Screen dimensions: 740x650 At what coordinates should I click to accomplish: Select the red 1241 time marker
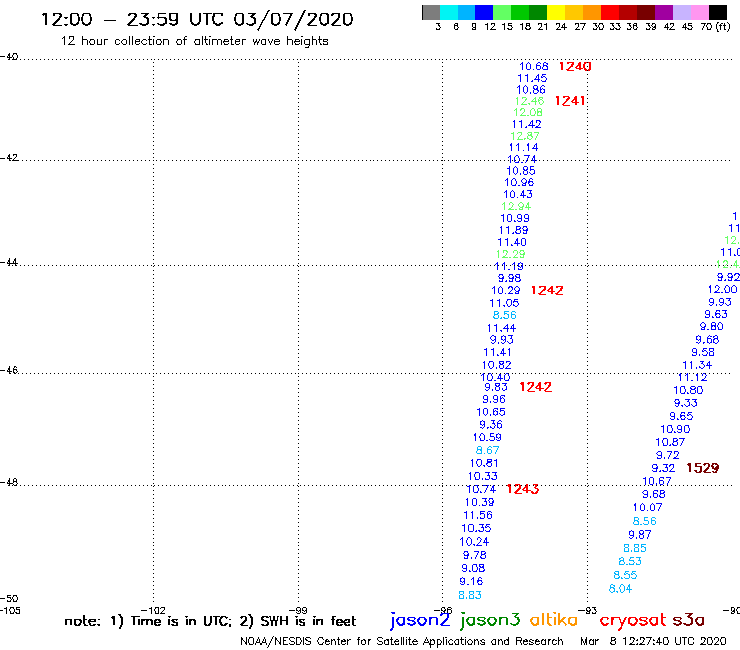(570, 101)
